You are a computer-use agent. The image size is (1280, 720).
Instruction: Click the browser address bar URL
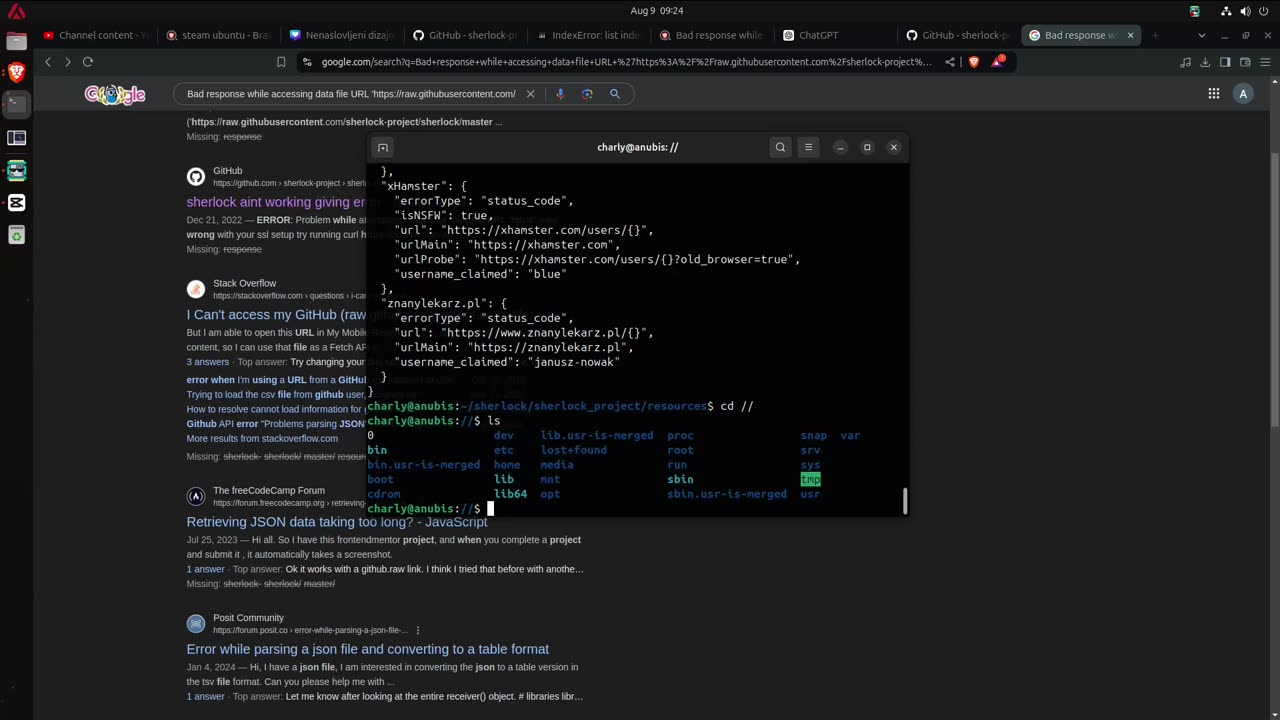(626, 62)
